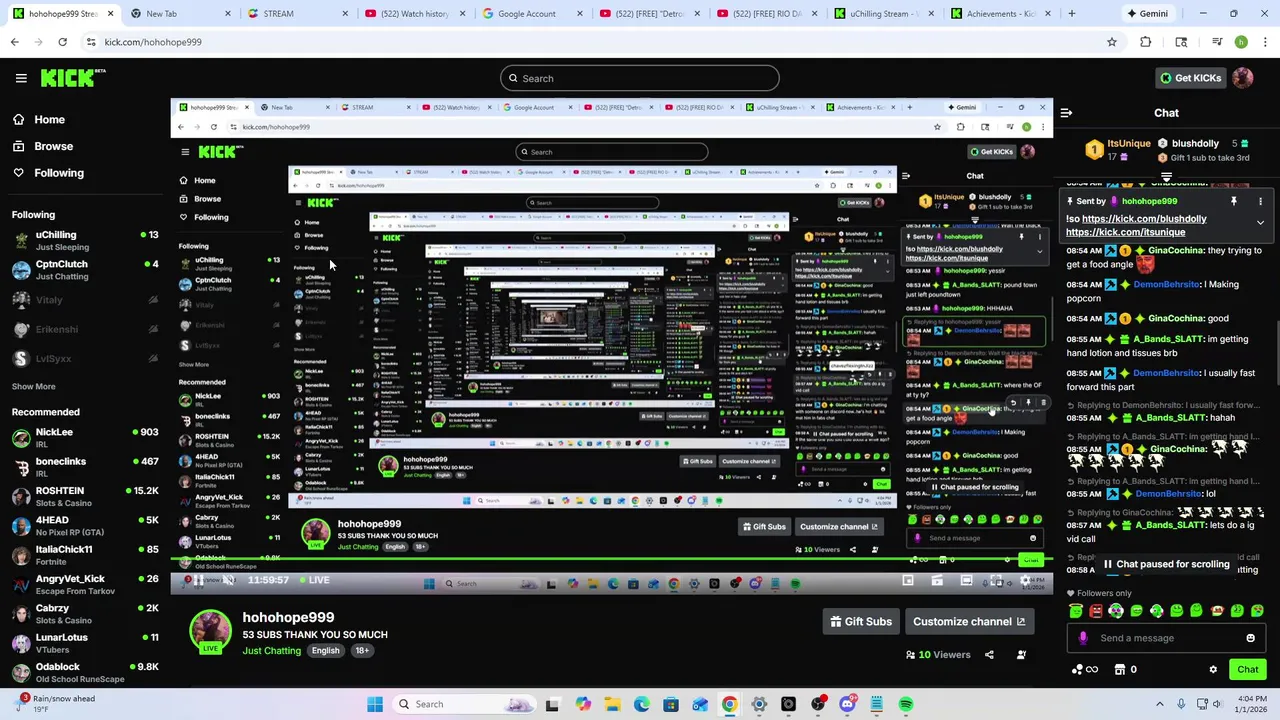Unmute the stream player volume
This screenshot has height=720, width=1280.
229,580
